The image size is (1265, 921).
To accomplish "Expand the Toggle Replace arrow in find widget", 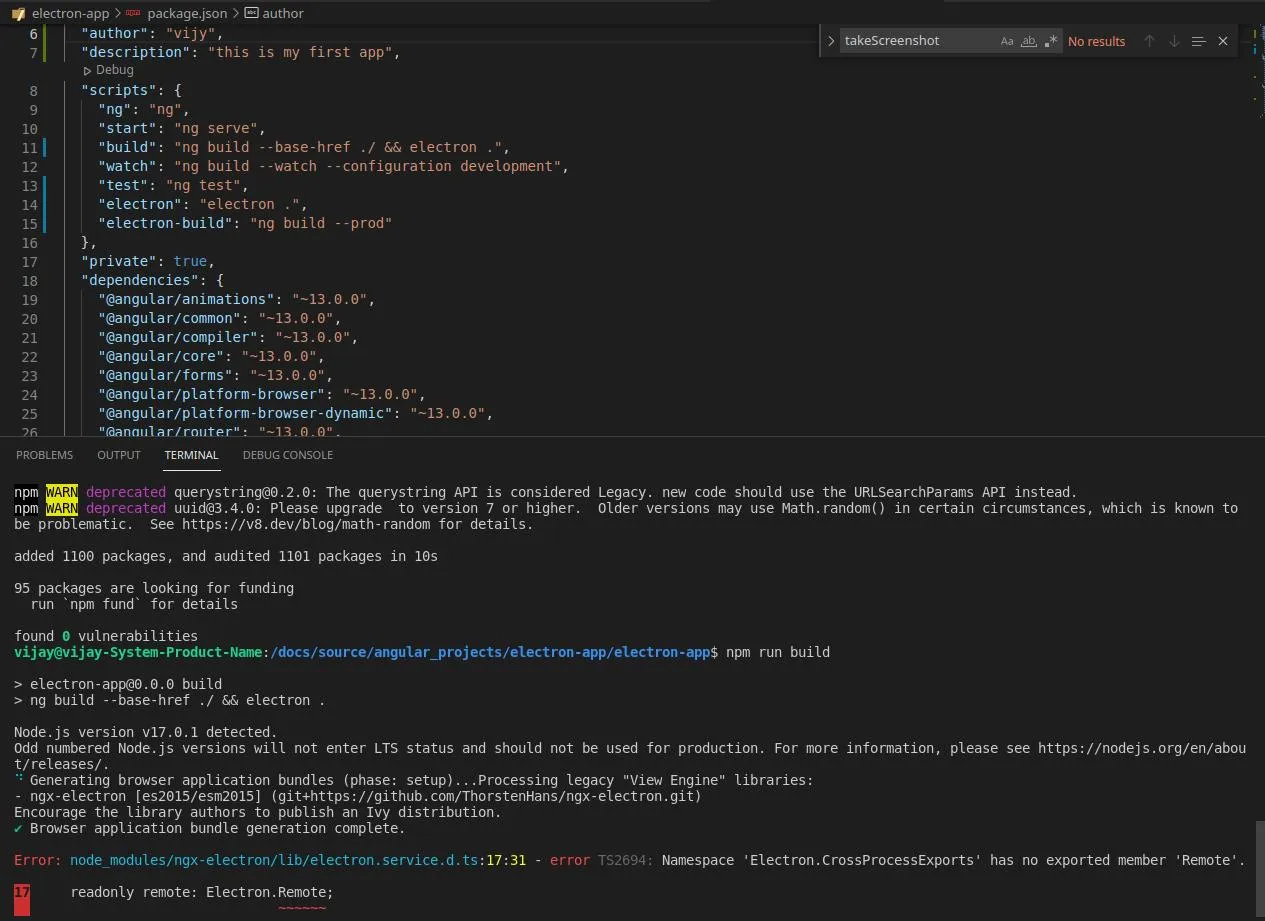I will [x=831, y=41].
